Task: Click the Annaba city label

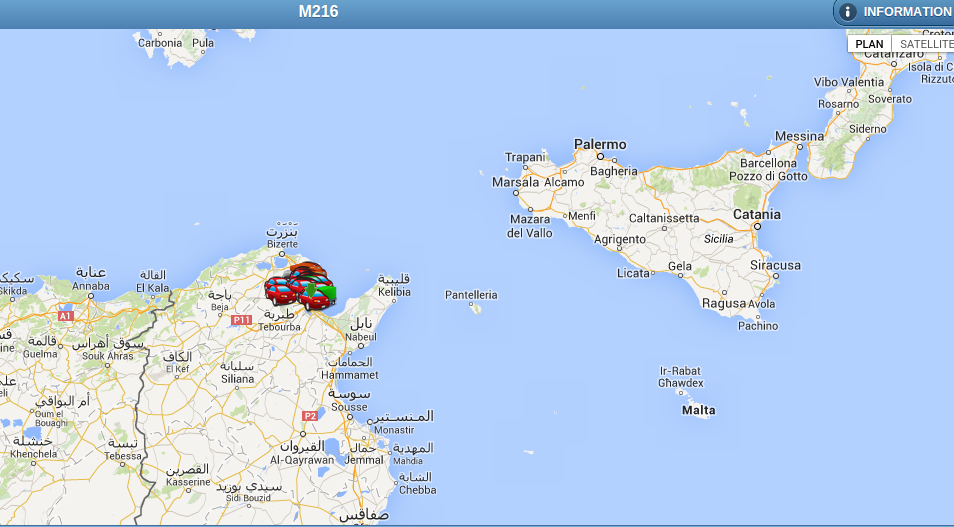Action: [91, 286]
